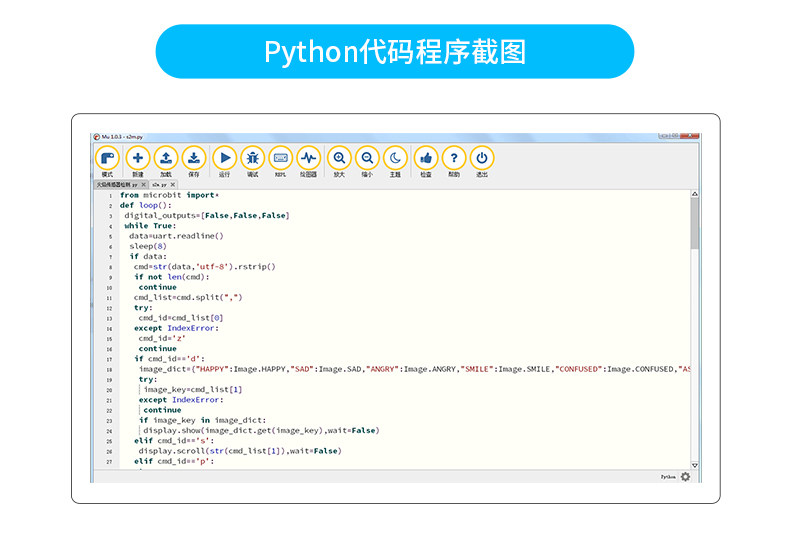
Task: Click the Python mode label in the status bar
Action: point(668,477)
